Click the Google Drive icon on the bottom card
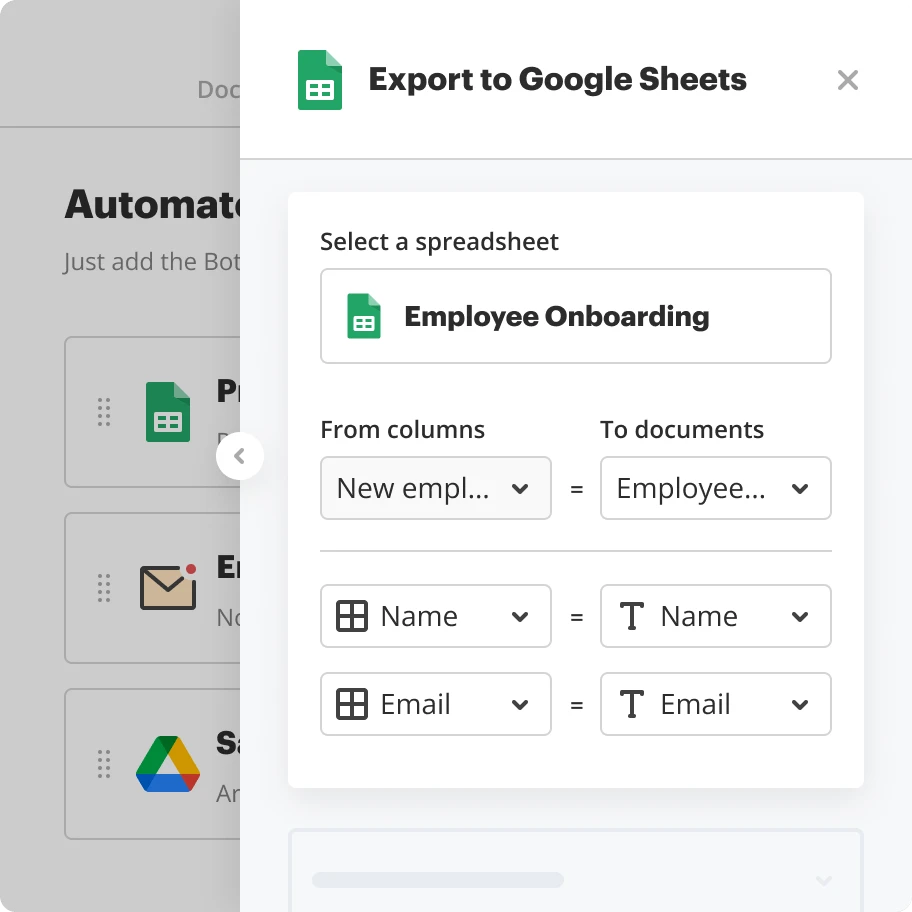Image resolution: width=912 pixels, height=912 pixels. pos(167,764)
